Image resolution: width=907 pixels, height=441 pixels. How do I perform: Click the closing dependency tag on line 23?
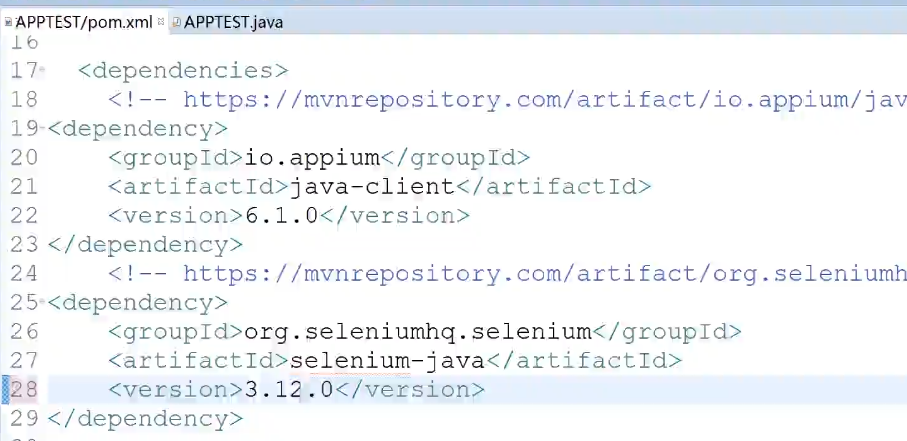(145, 244)
